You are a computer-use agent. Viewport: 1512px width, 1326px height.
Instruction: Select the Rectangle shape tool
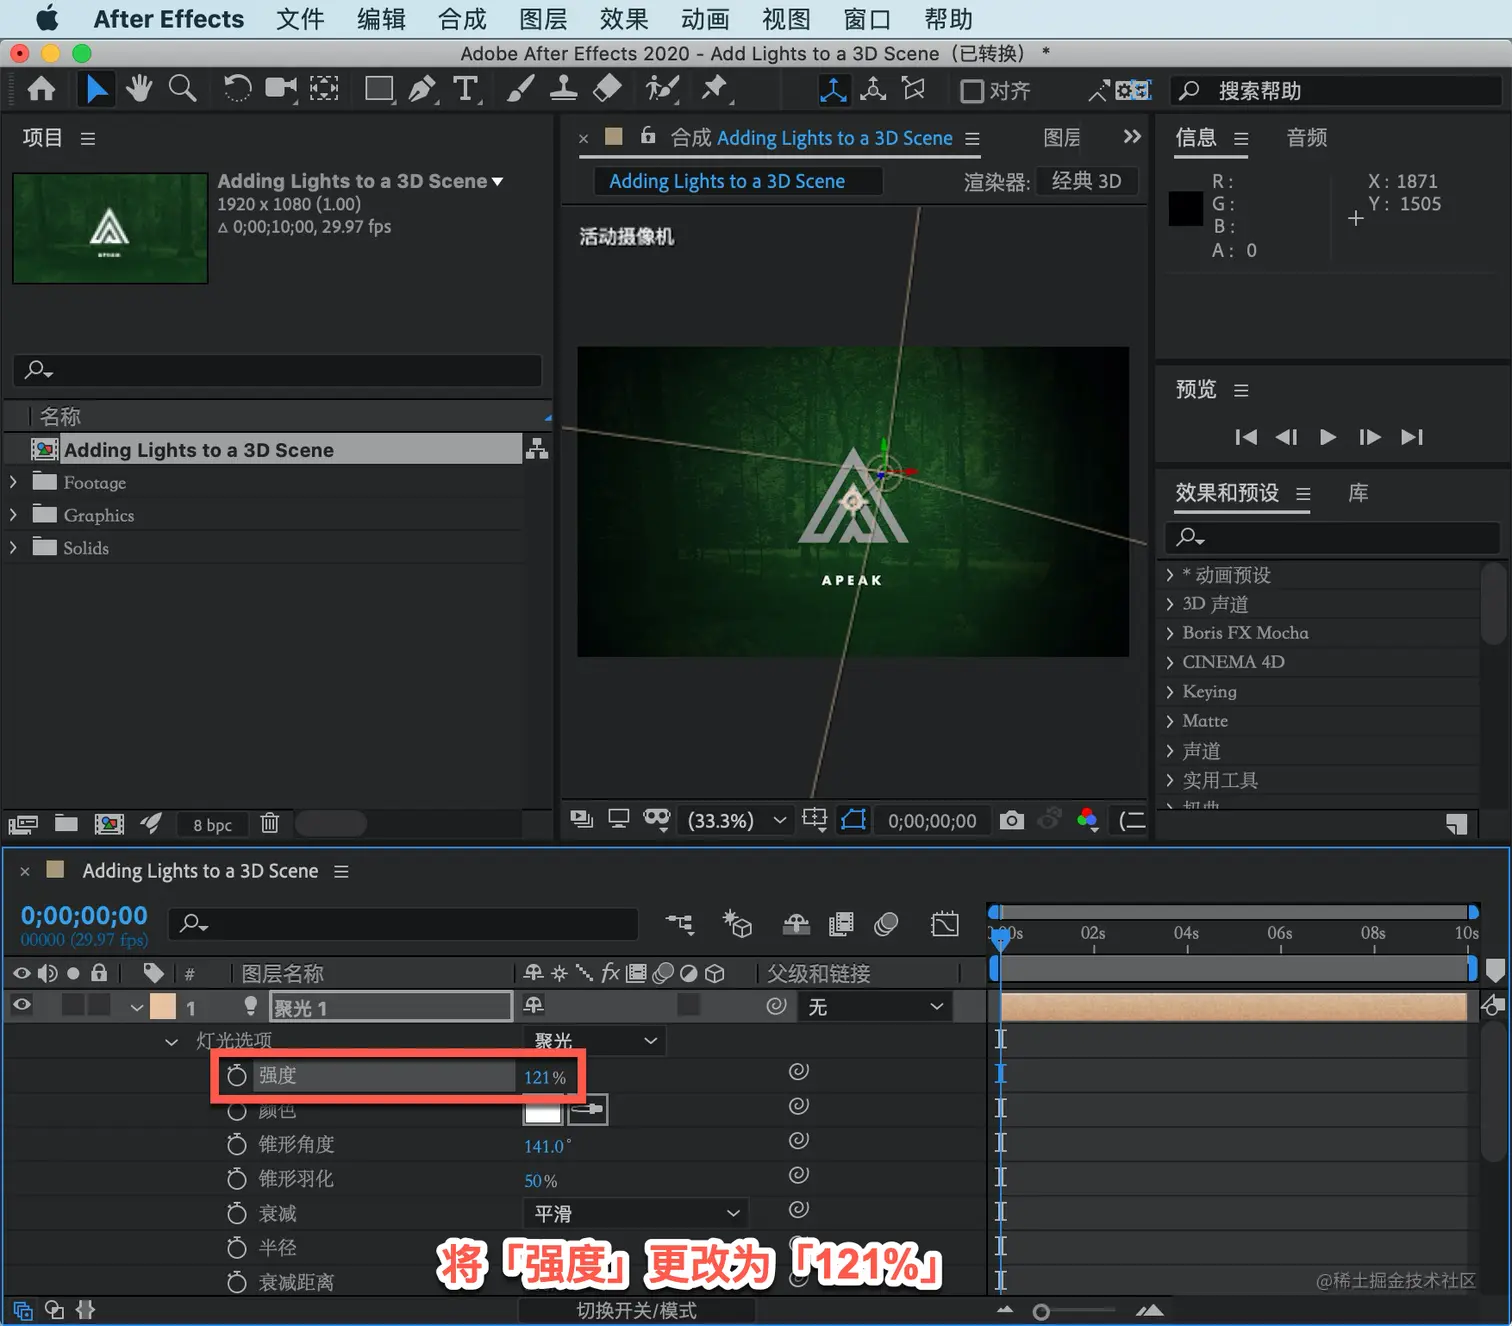point(379,90)
